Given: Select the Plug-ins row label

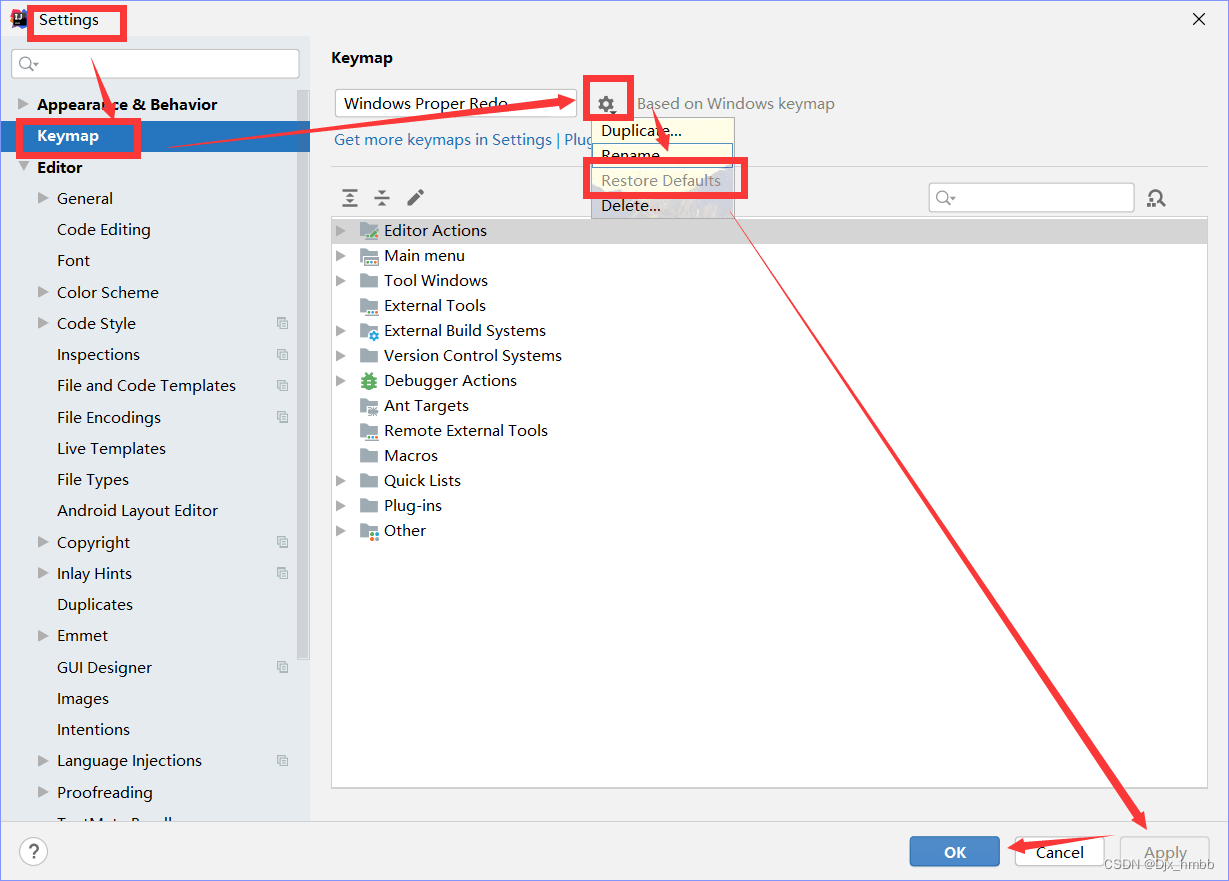Looking at the screenshot, I should point(413,506).
